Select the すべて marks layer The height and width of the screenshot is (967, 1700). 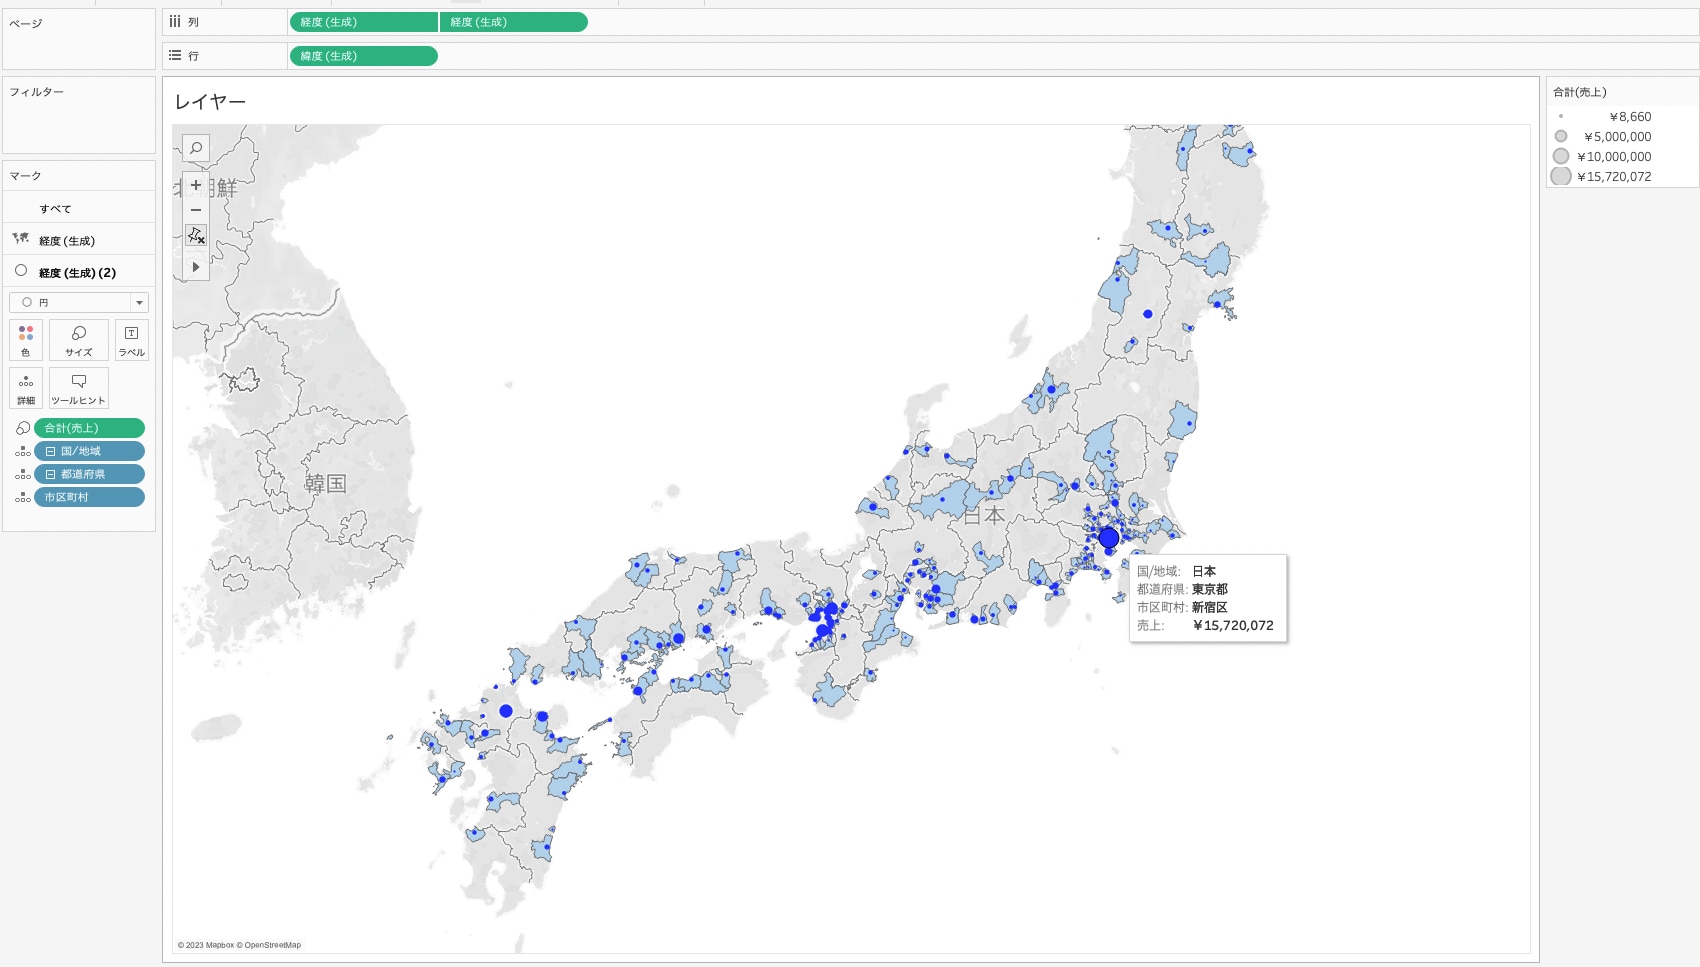79,208
